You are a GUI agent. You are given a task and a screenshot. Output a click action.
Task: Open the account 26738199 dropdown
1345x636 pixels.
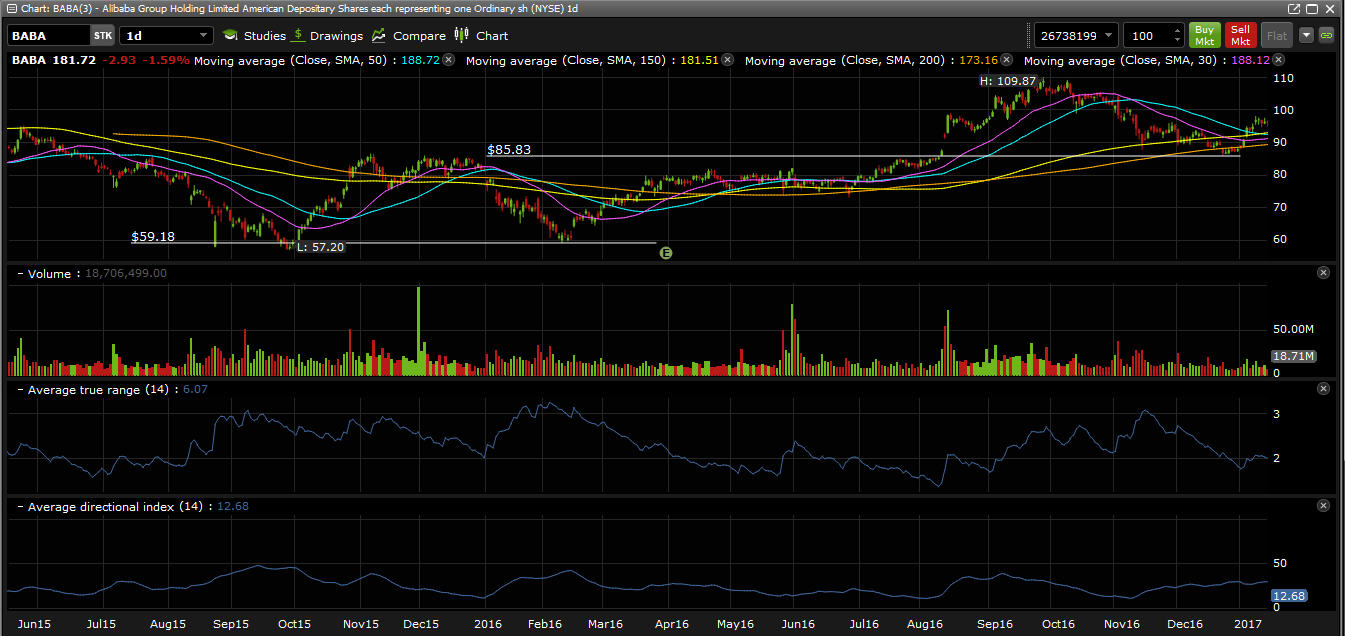point(1076,35)
